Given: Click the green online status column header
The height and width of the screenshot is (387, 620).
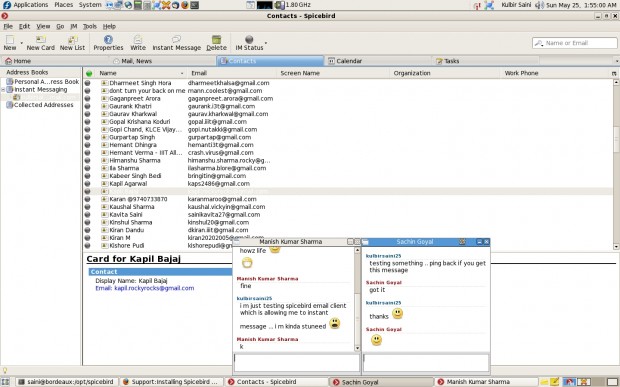Looking at the screenshot, I should tap(89, 73).
